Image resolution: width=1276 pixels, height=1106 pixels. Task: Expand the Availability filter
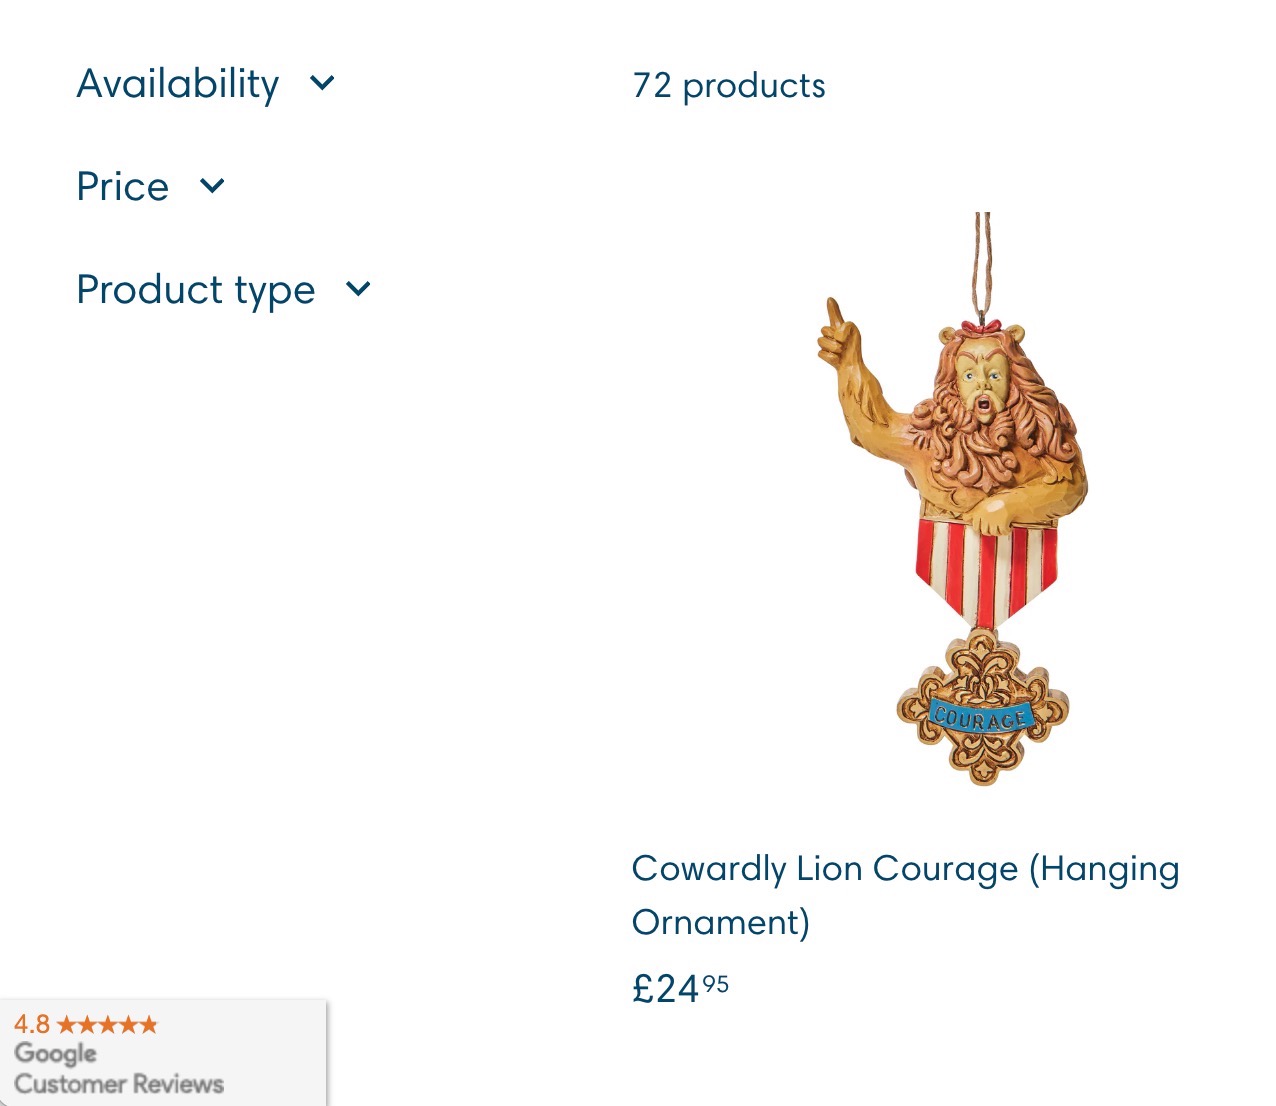(206, 84)
